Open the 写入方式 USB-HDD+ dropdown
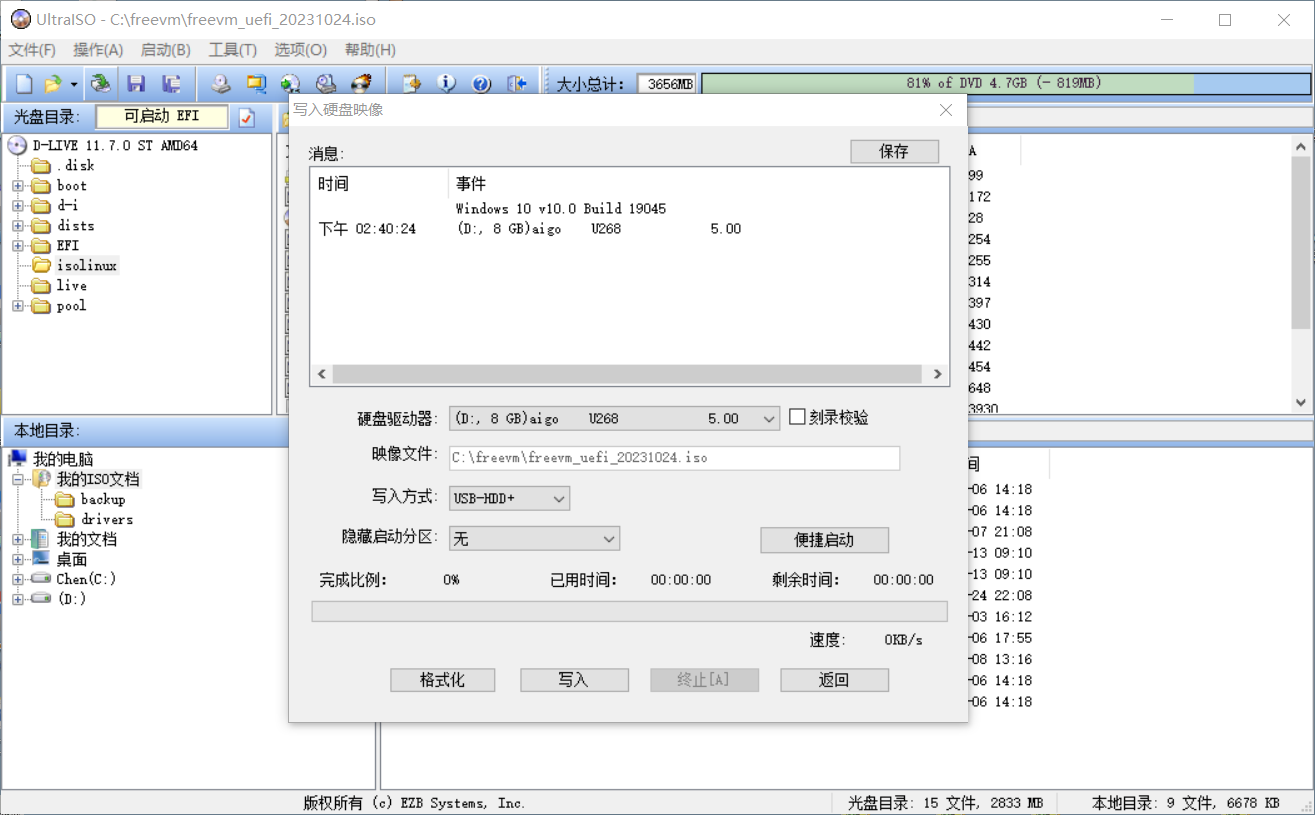 click(x=559, y=498)
